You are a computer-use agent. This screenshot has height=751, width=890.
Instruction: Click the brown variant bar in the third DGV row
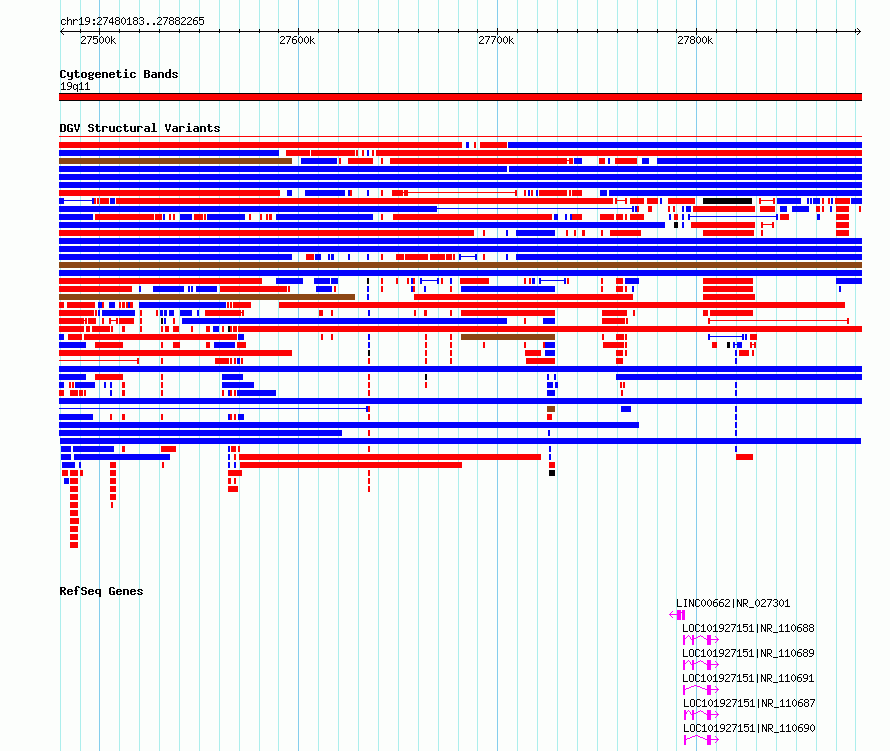pos(175,161)
